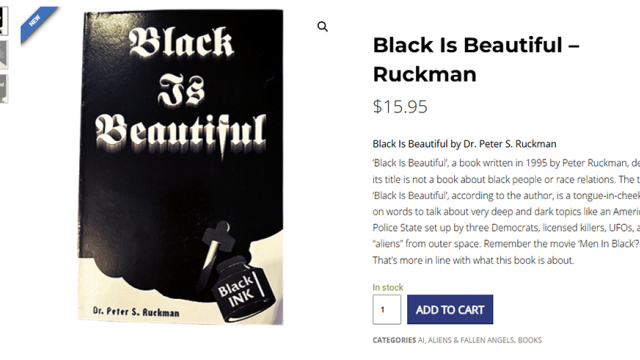Click the blue NEW ribbon badge
Viewport: 640px width, 360px height.
coord(38,23)
